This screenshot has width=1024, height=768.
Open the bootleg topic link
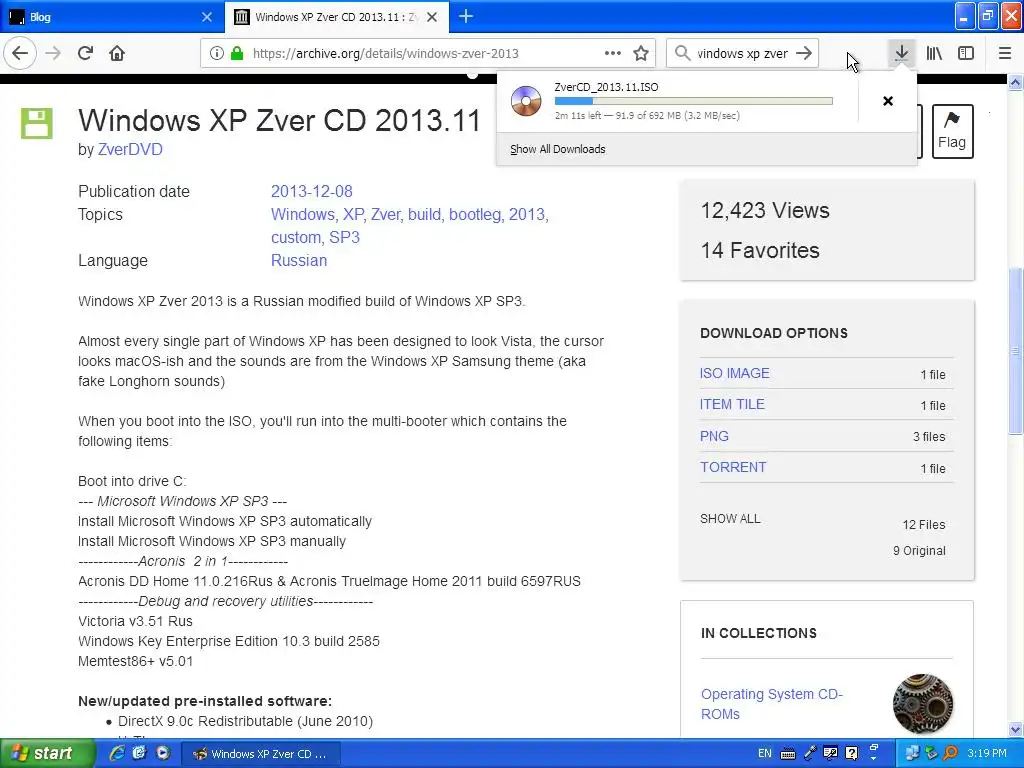pyautogui.click(x=475, y=214)
